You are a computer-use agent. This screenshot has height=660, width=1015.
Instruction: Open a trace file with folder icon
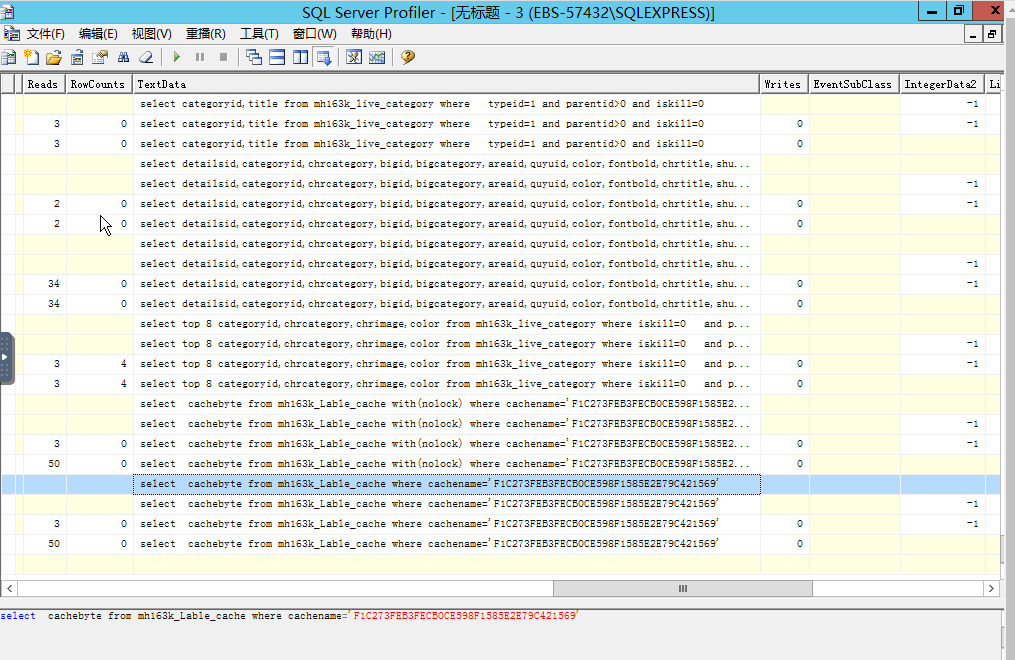tap(54, 57)
